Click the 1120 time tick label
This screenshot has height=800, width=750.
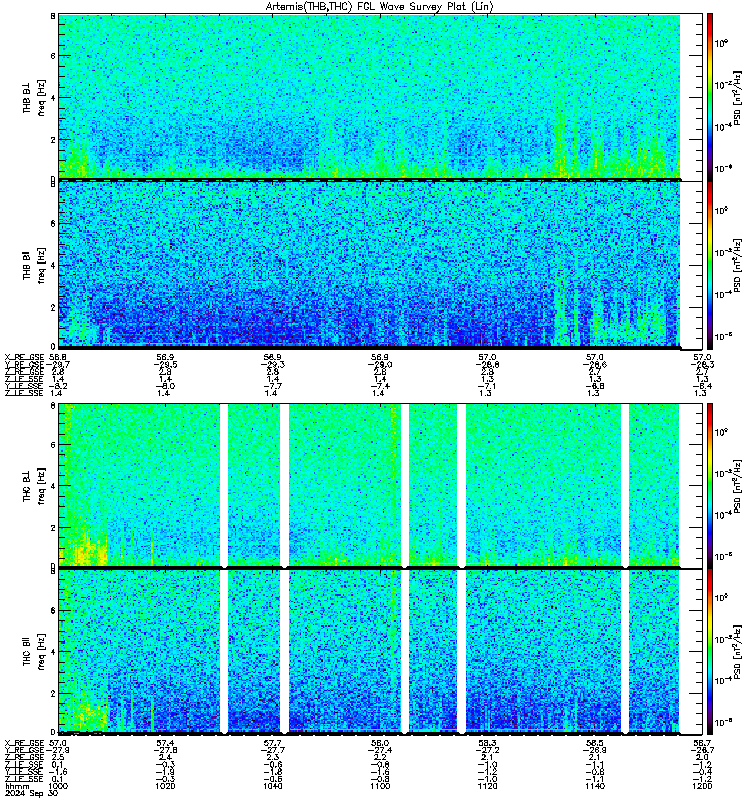(x=487, y=786)
